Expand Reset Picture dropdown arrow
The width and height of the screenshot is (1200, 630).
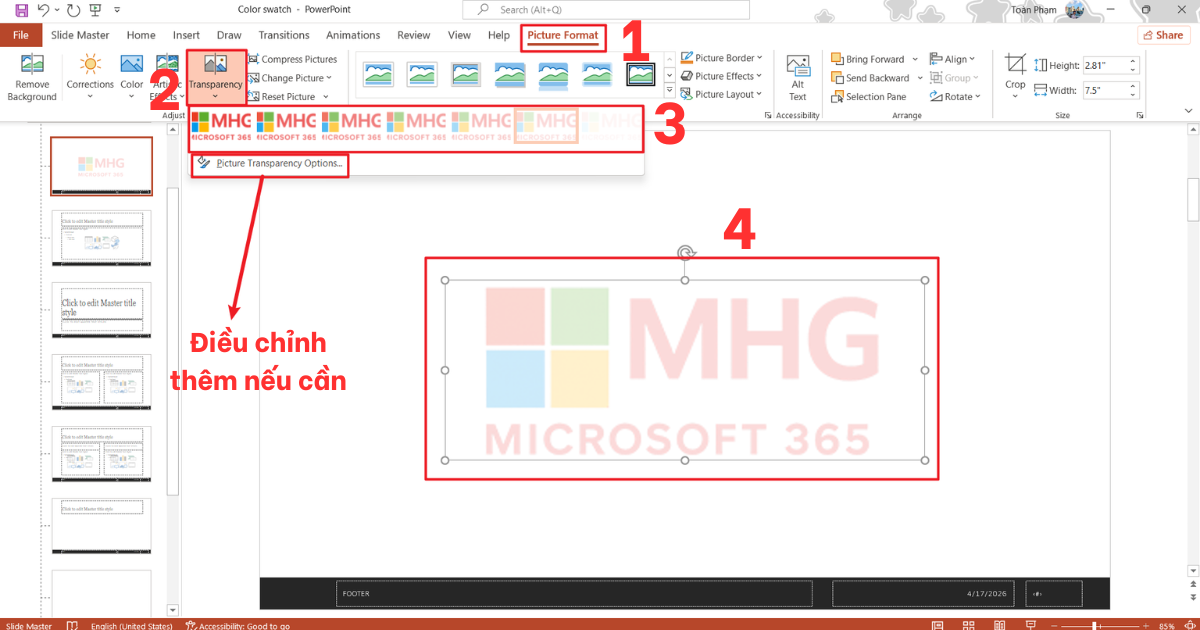point(325,97)
